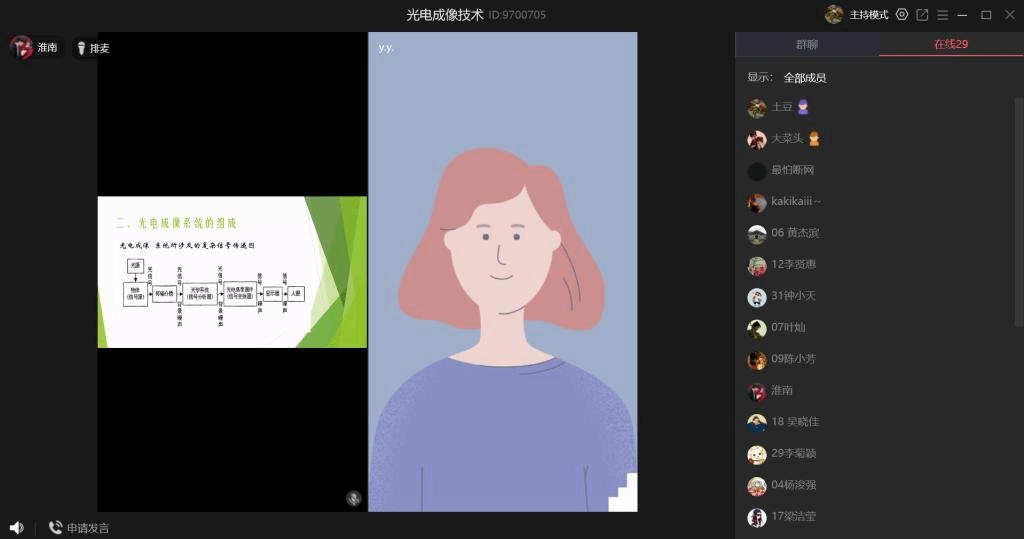Image resolution: width=1024 pixels, height=539 pixels.
Task: Toggle the speaker volume icon
Action: click(16, 527)
